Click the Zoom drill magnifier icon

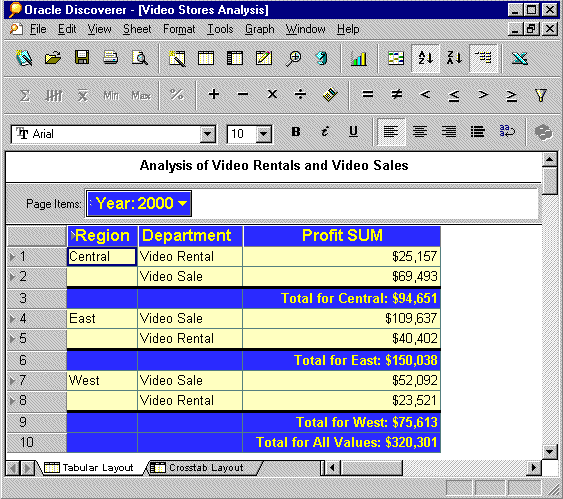click(293, 59)
